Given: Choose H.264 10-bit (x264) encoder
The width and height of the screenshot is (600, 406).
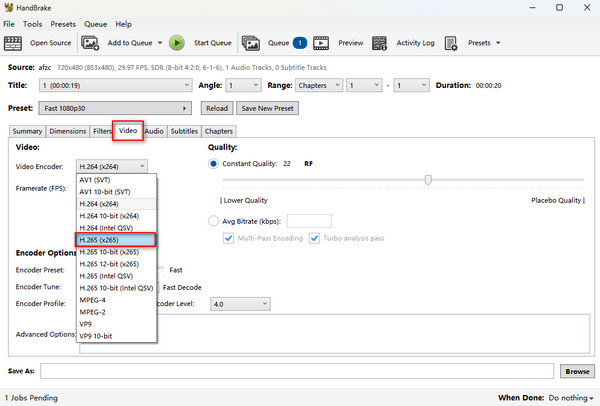Looking at the screenshot, I should (116, 216).
